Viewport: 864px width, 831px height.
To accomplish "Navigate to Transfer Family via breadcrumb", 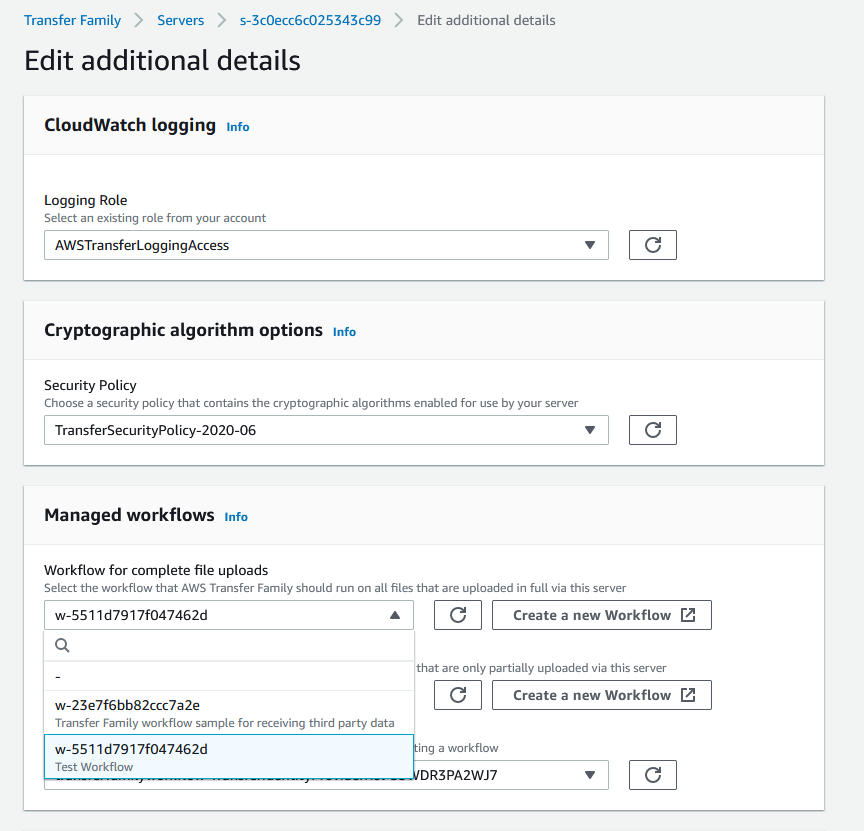I will (72, 19).
